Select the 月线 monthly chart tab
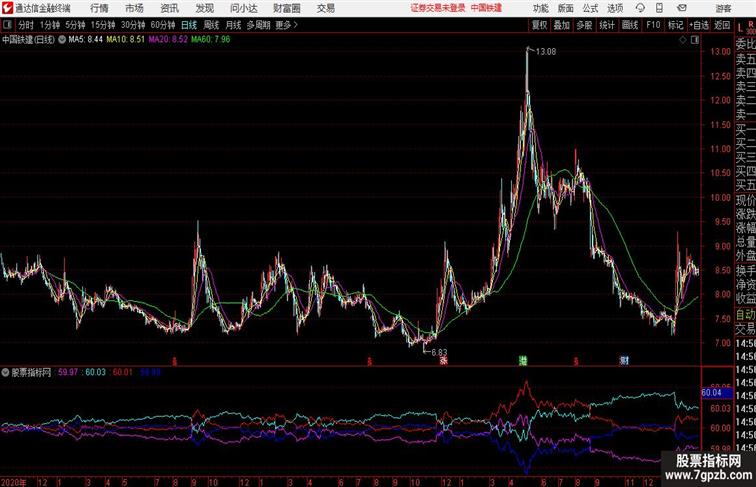The image size is (756, 487). coord(233,25)
